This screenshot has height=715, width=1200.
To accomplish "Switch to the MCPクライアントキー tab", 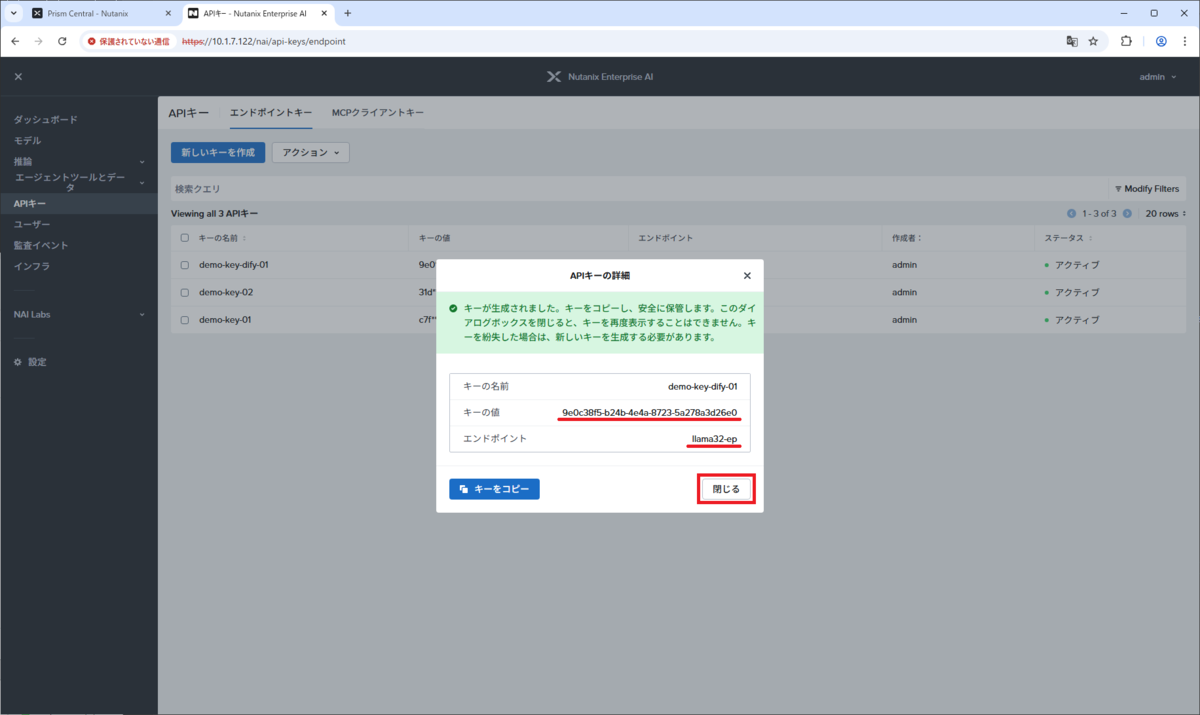I will coord(378,113).
